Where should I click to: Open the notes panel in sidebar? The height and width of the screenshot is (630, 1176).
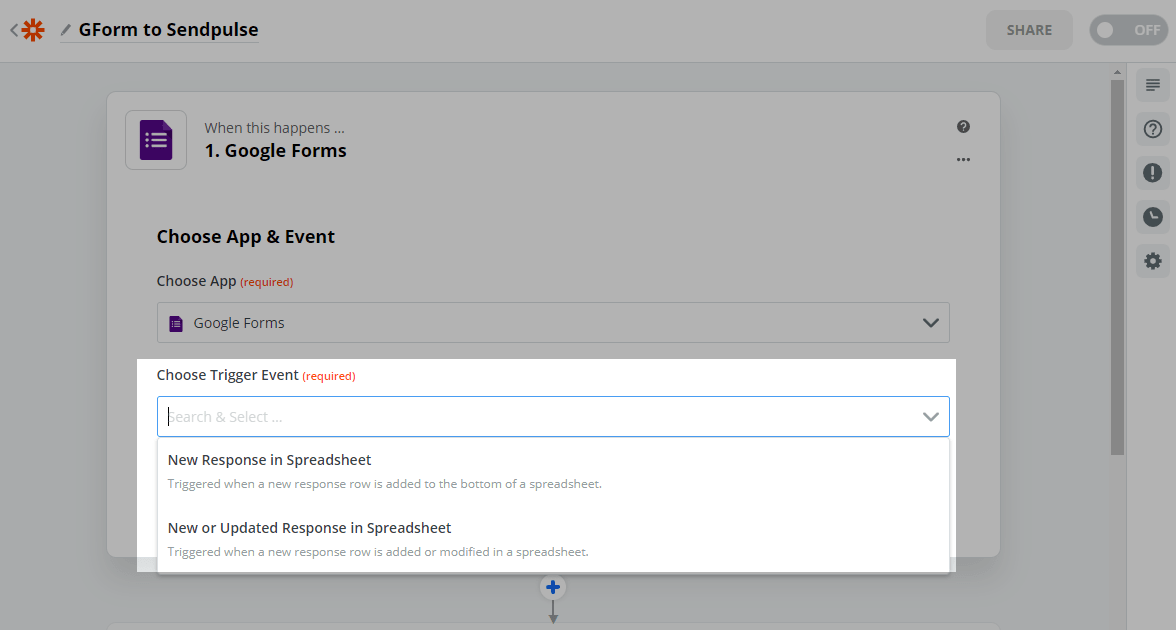click(1153, 85)
